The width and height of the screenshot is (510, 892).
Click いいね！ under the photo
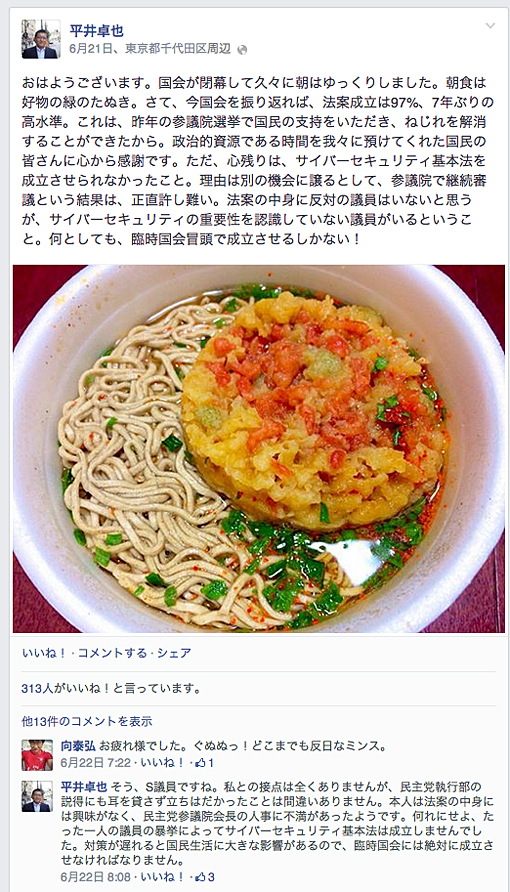tap(40, 653)
